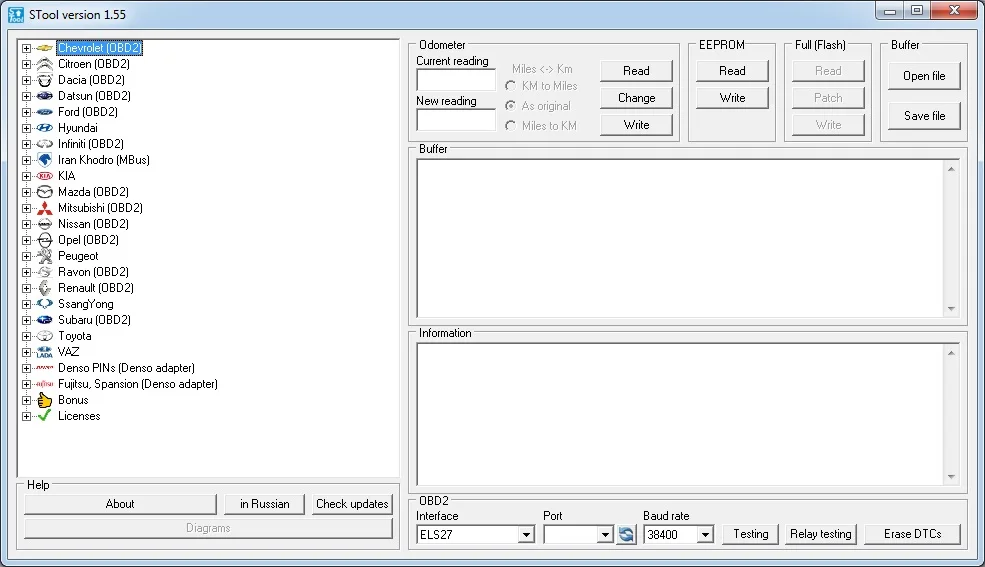985x567 pixels.
Task: Click the Mazda logo icon
Action: [45, 192]
